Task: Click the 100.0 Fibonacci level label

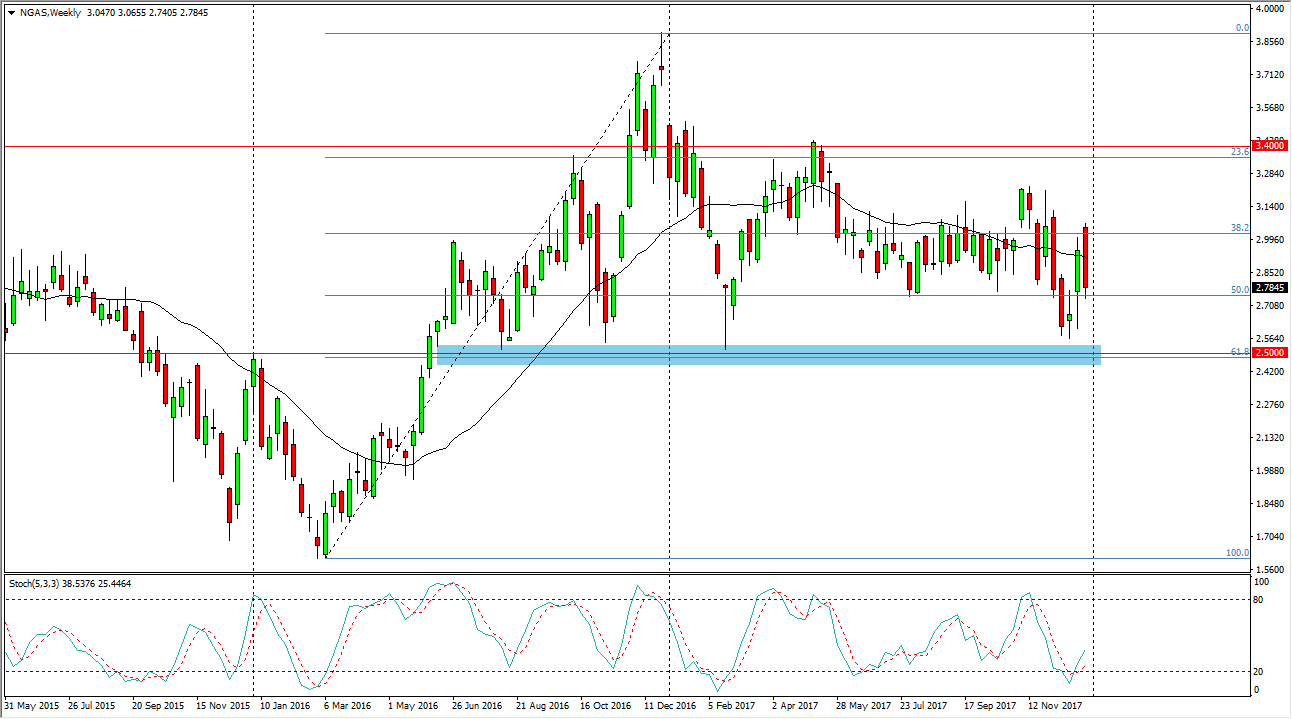Action: pyautogui.click(x=1238, y=552)
